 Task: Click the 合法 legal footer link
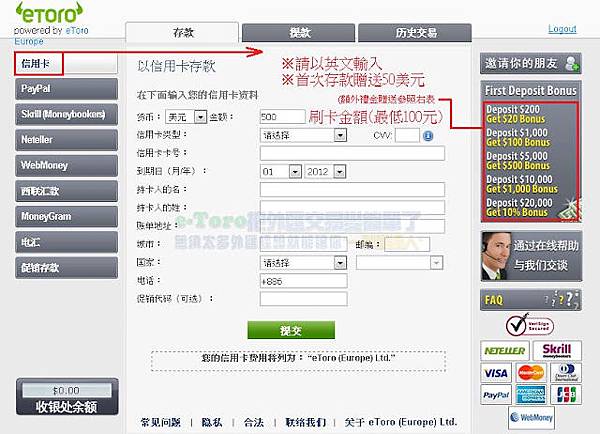[x=254, y=423]
